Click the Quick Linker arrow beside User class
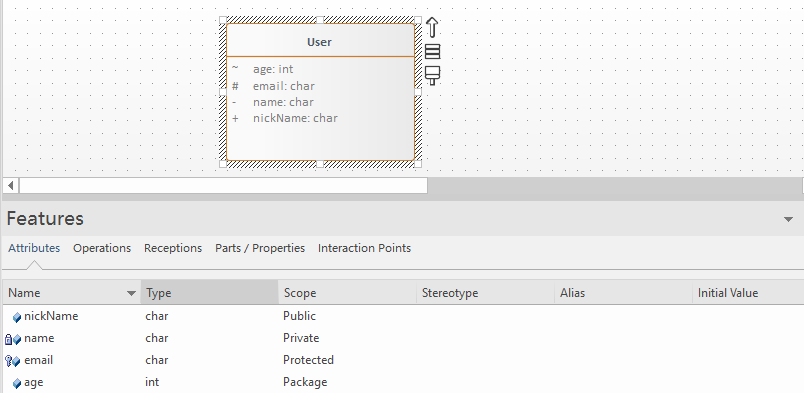Viewport: 804px width, 393px height. point(432,27)
